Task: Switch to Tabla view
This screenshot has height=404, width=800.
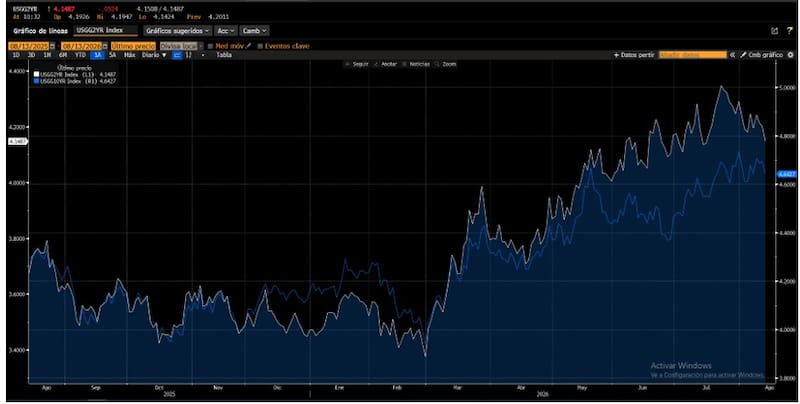Action: [224, 55]
